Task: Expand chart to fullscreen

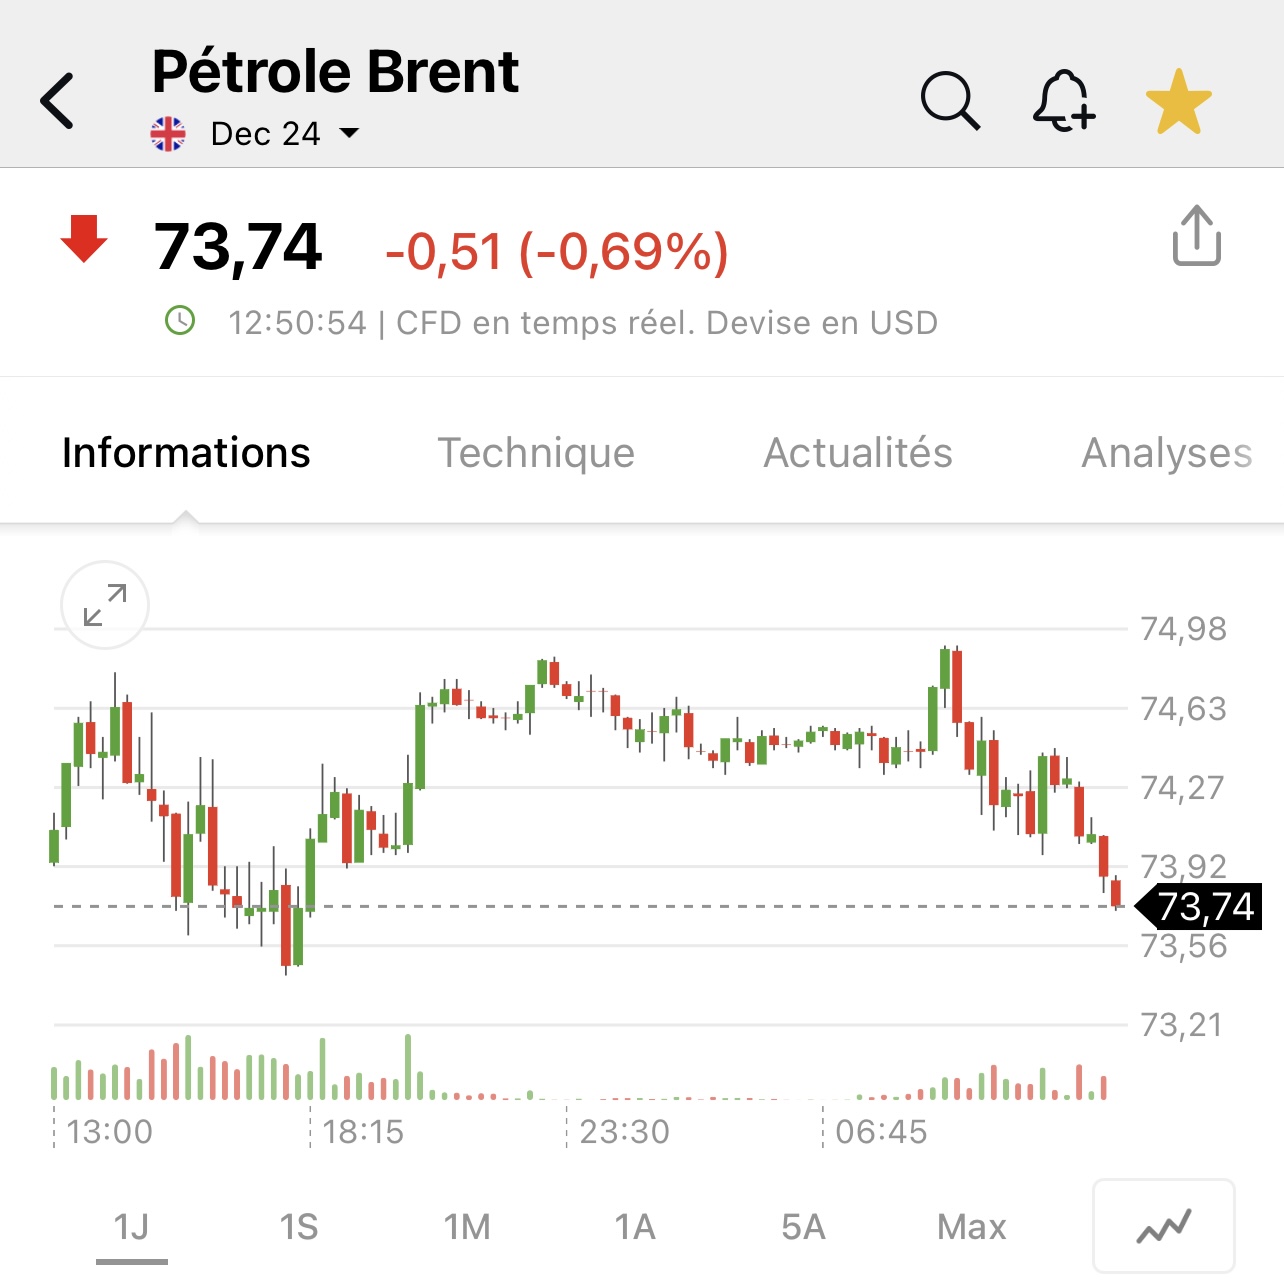Action: (x=105, y=605)
